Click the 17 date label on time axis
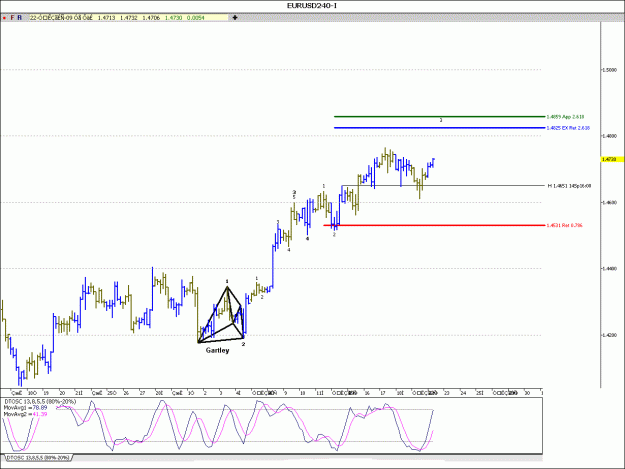 383,393
